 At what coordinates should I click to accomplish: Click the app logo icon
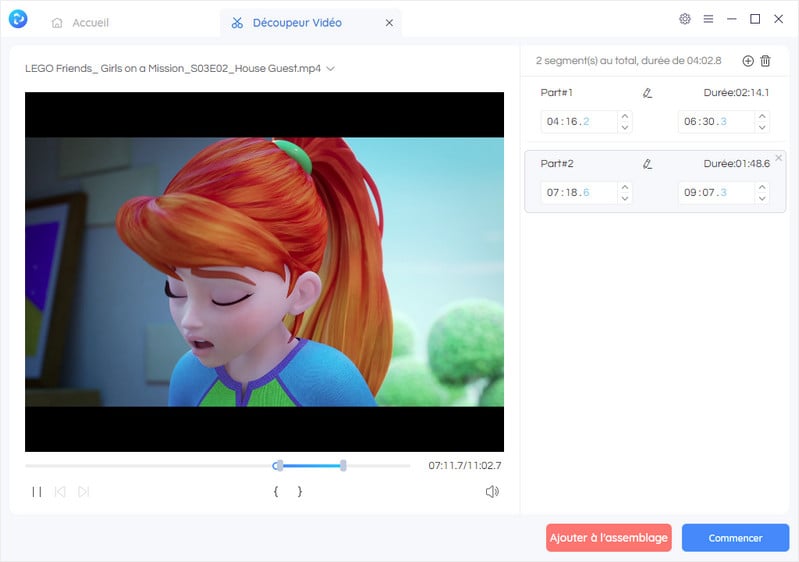[x=18, y=19]
